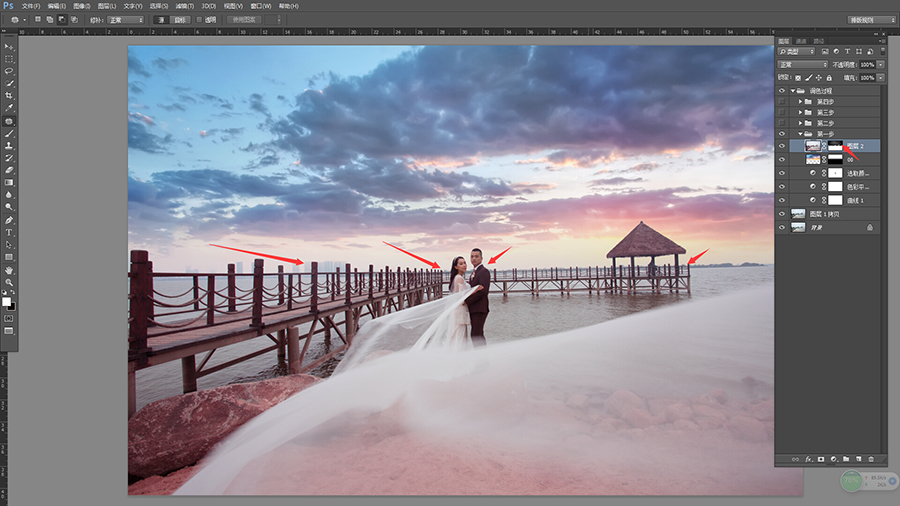Select the Eyedropper tool
900x506 pixels.
pyautogui.click(x=9, y=107)
